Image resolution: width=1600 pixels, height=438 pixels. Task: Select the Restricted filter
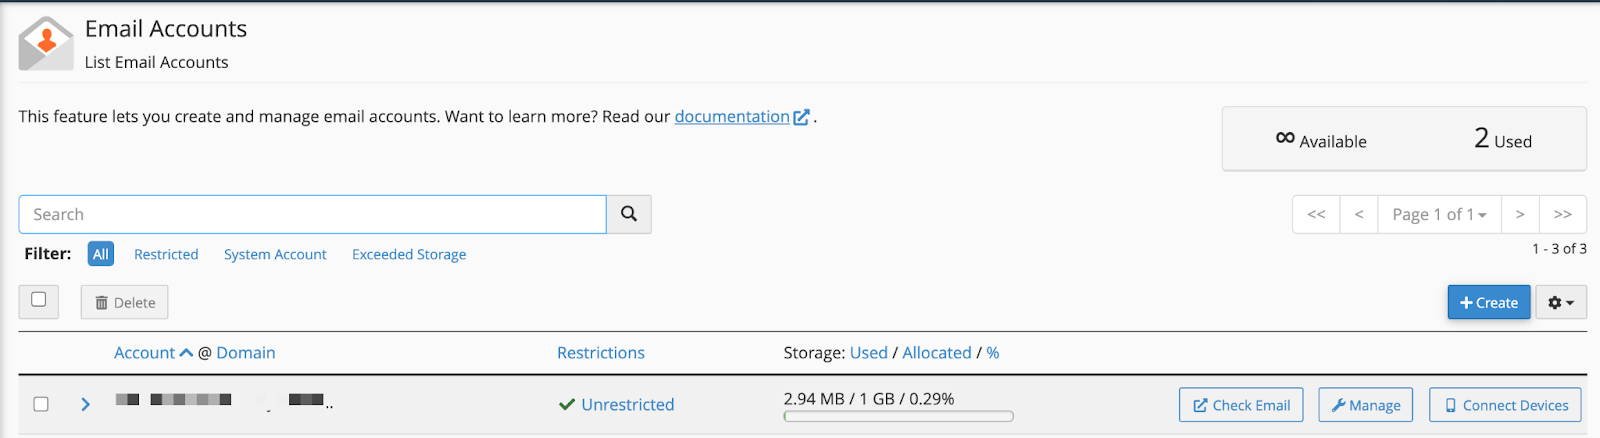tap(166, 254)
